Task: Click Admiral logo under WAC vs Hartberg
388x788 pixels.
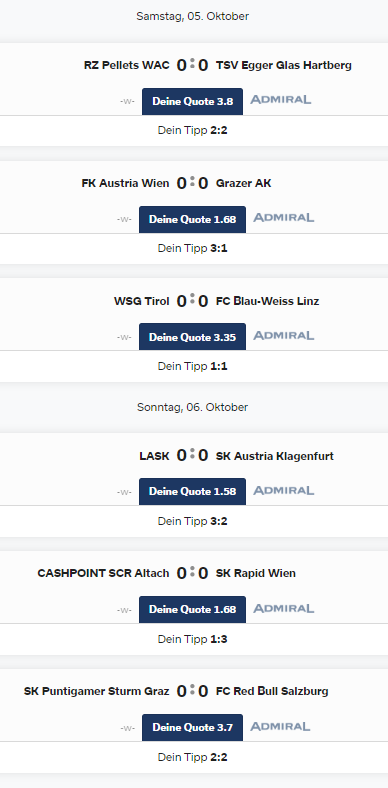Action: point(280,100)
